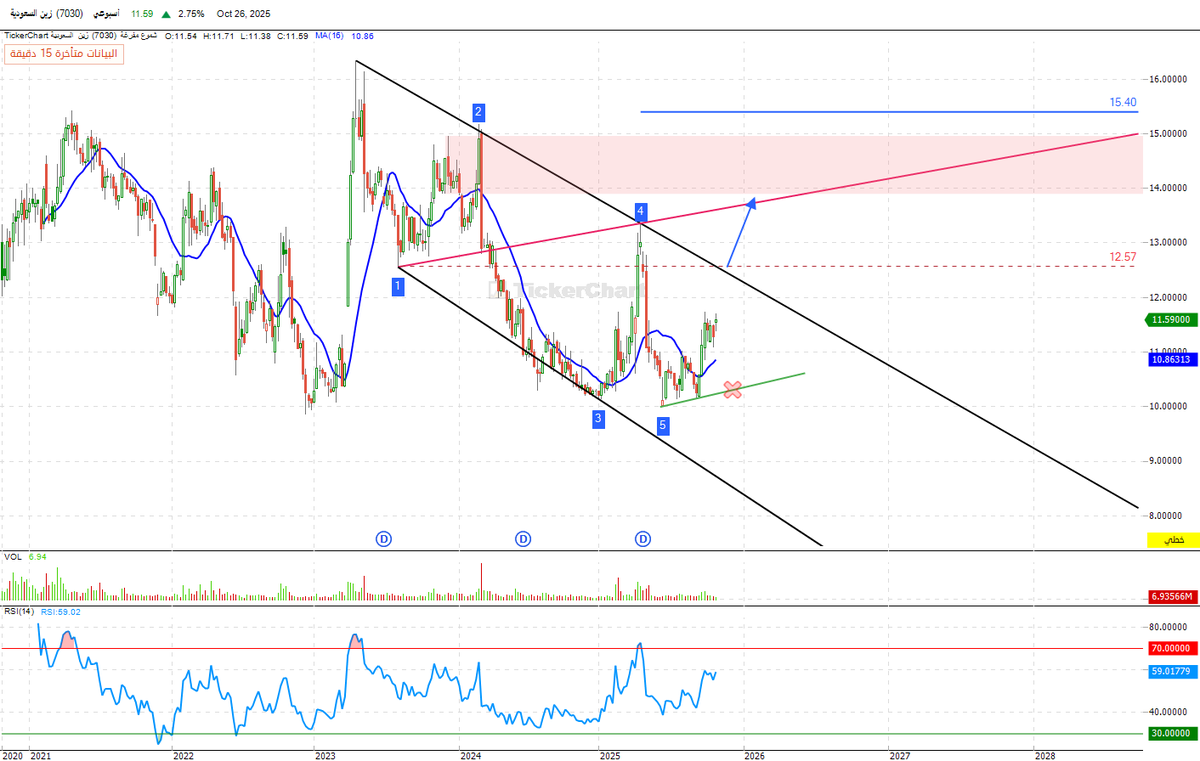
Task: Click the 6.93566M volume value tag
Action: tap(1171, 597)
